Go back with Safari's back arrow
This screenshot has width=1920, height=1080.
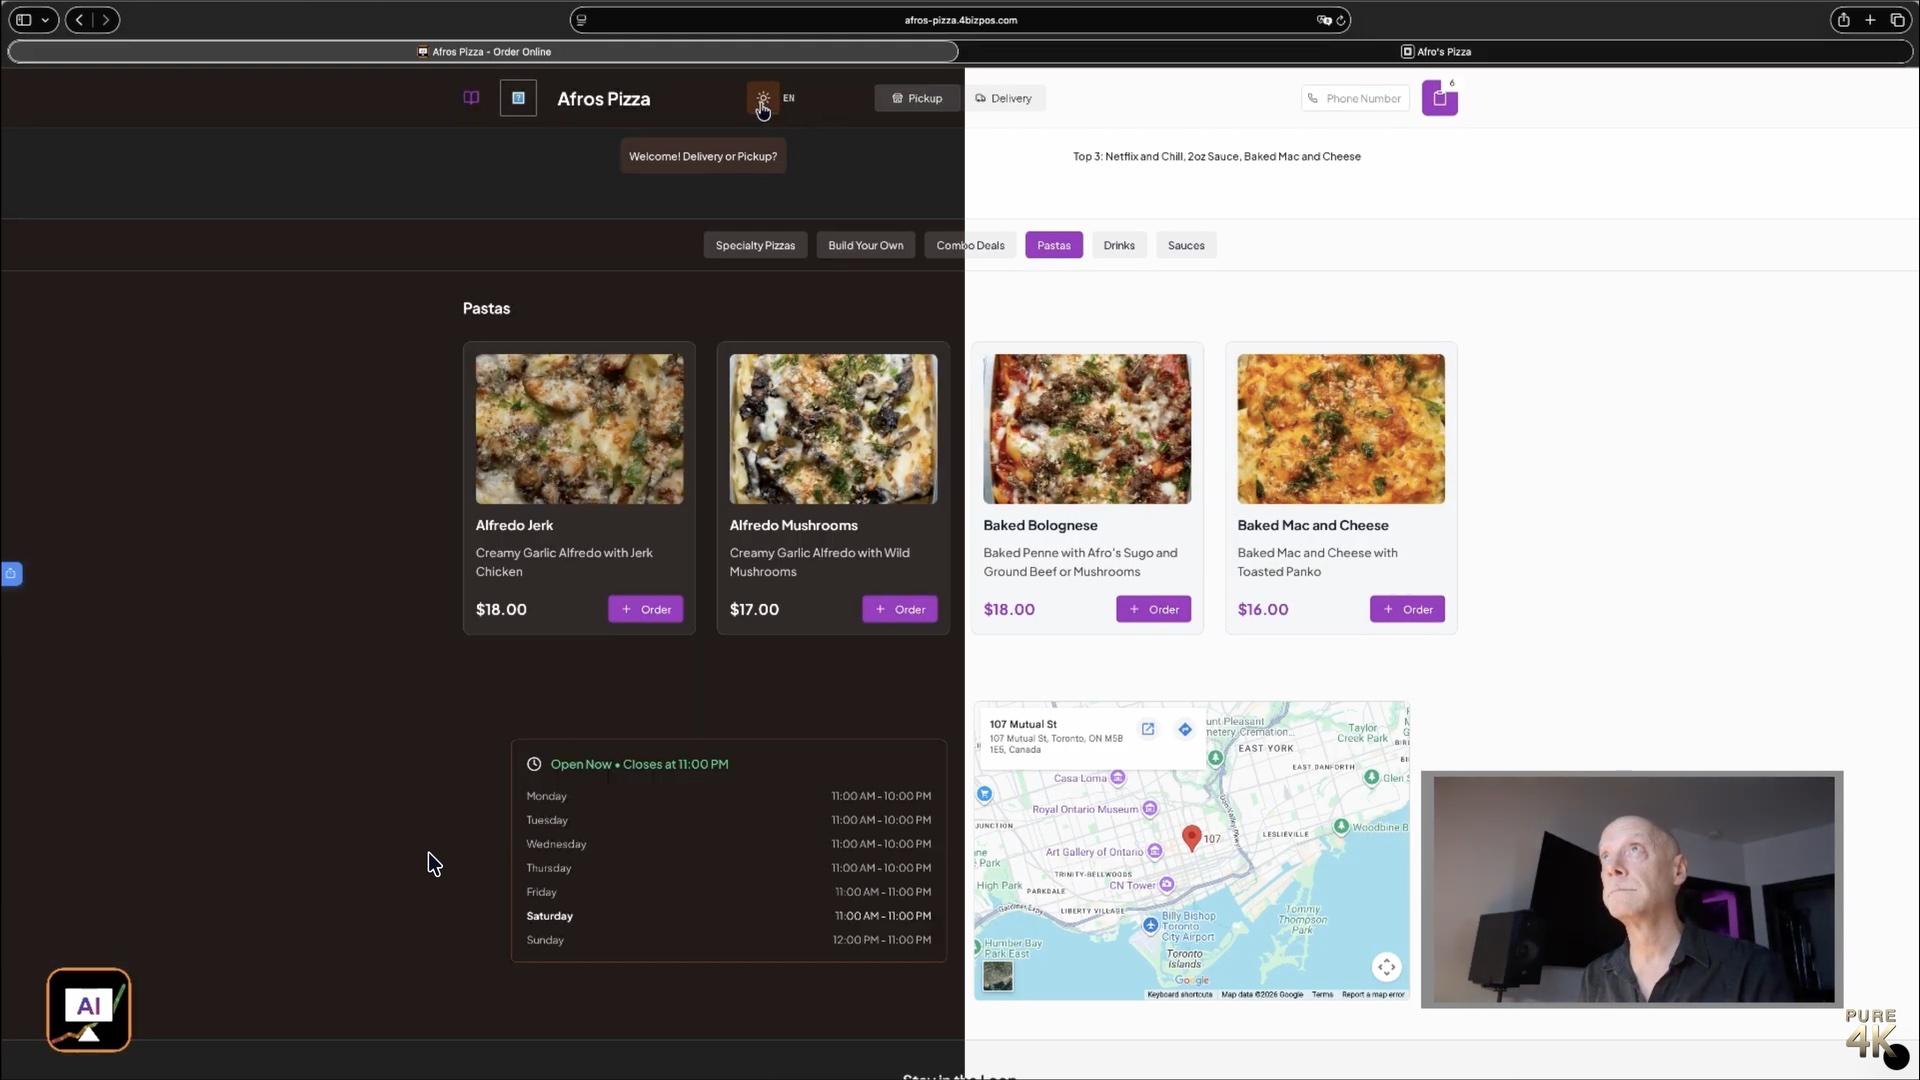coord(79,20)
